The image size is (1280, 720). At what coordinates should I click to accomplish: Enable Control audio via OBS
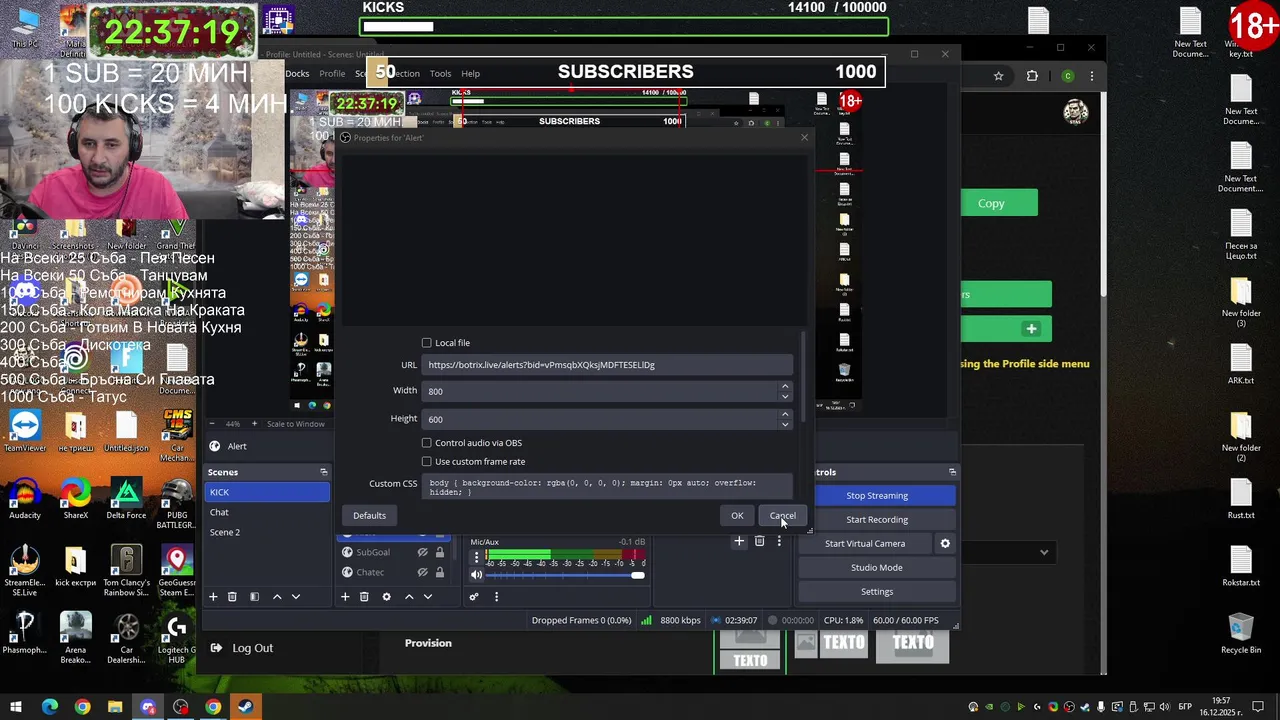tap(427, 443)
